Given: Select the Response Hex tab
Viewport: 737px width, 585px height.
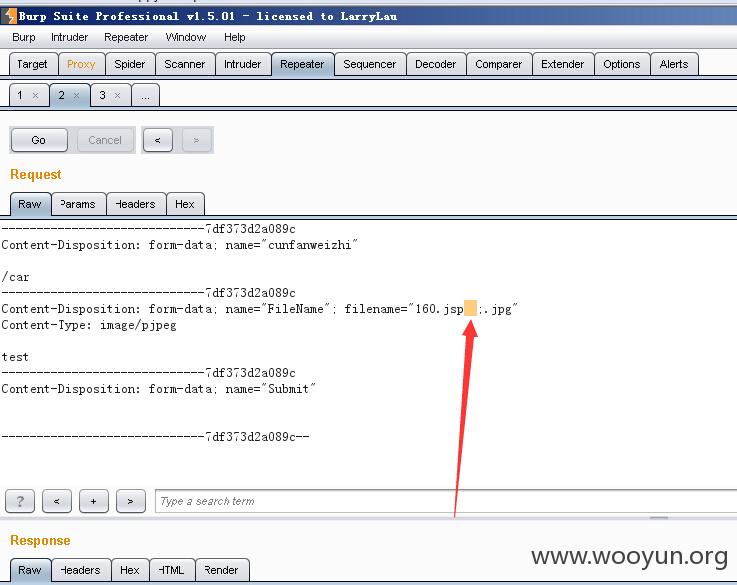Looking at the screenshot, I should (x=130, y=570).
